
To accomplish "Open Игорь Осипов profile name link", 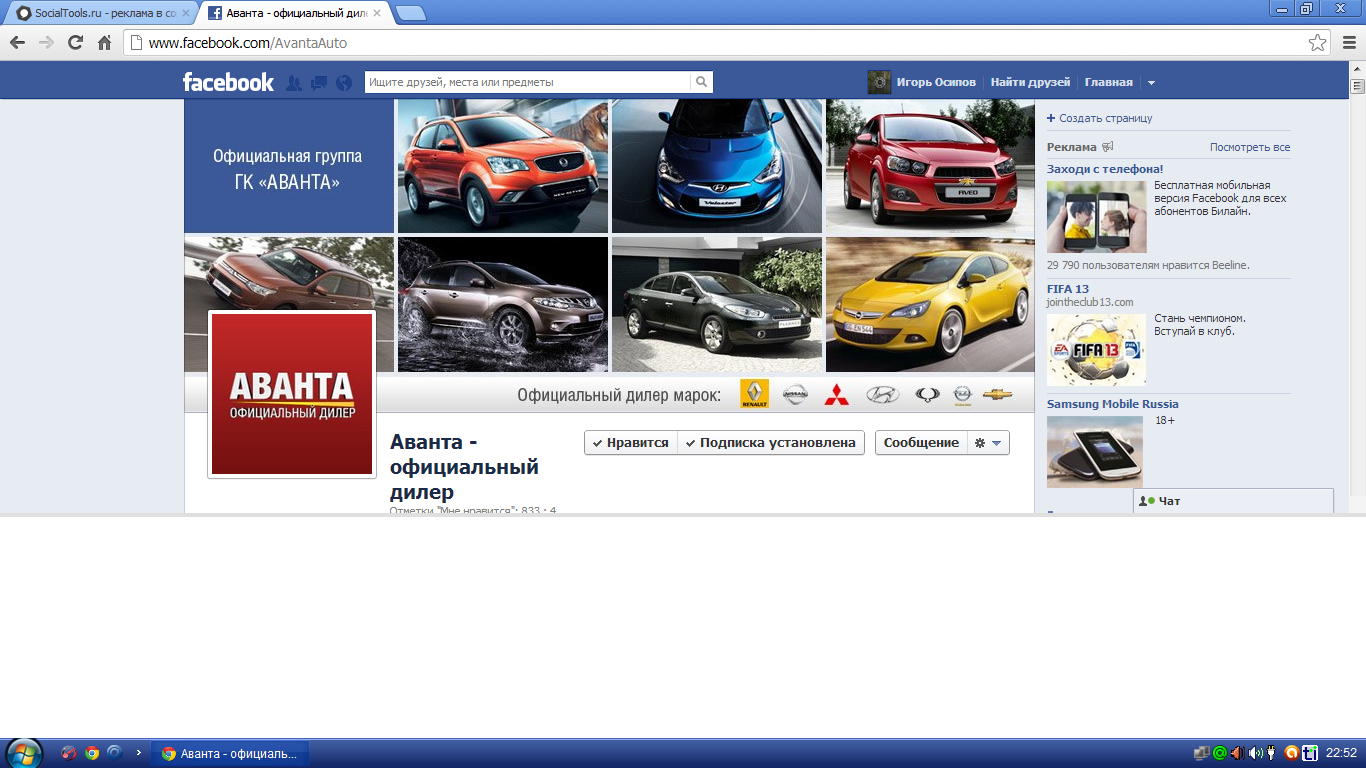I will 936,82.
